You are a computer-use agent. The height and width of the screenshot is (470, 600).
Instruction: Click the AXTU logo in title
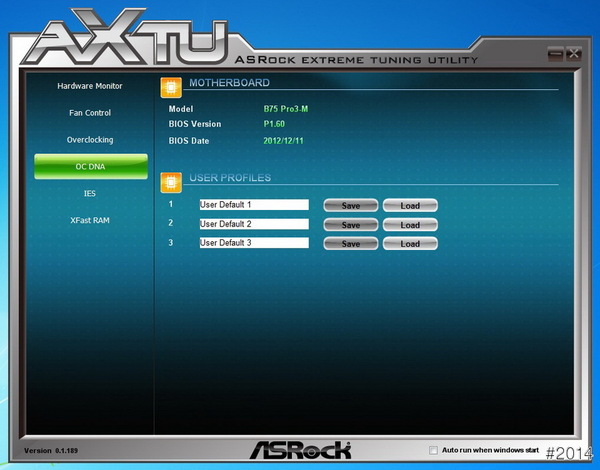click(124, 36)
